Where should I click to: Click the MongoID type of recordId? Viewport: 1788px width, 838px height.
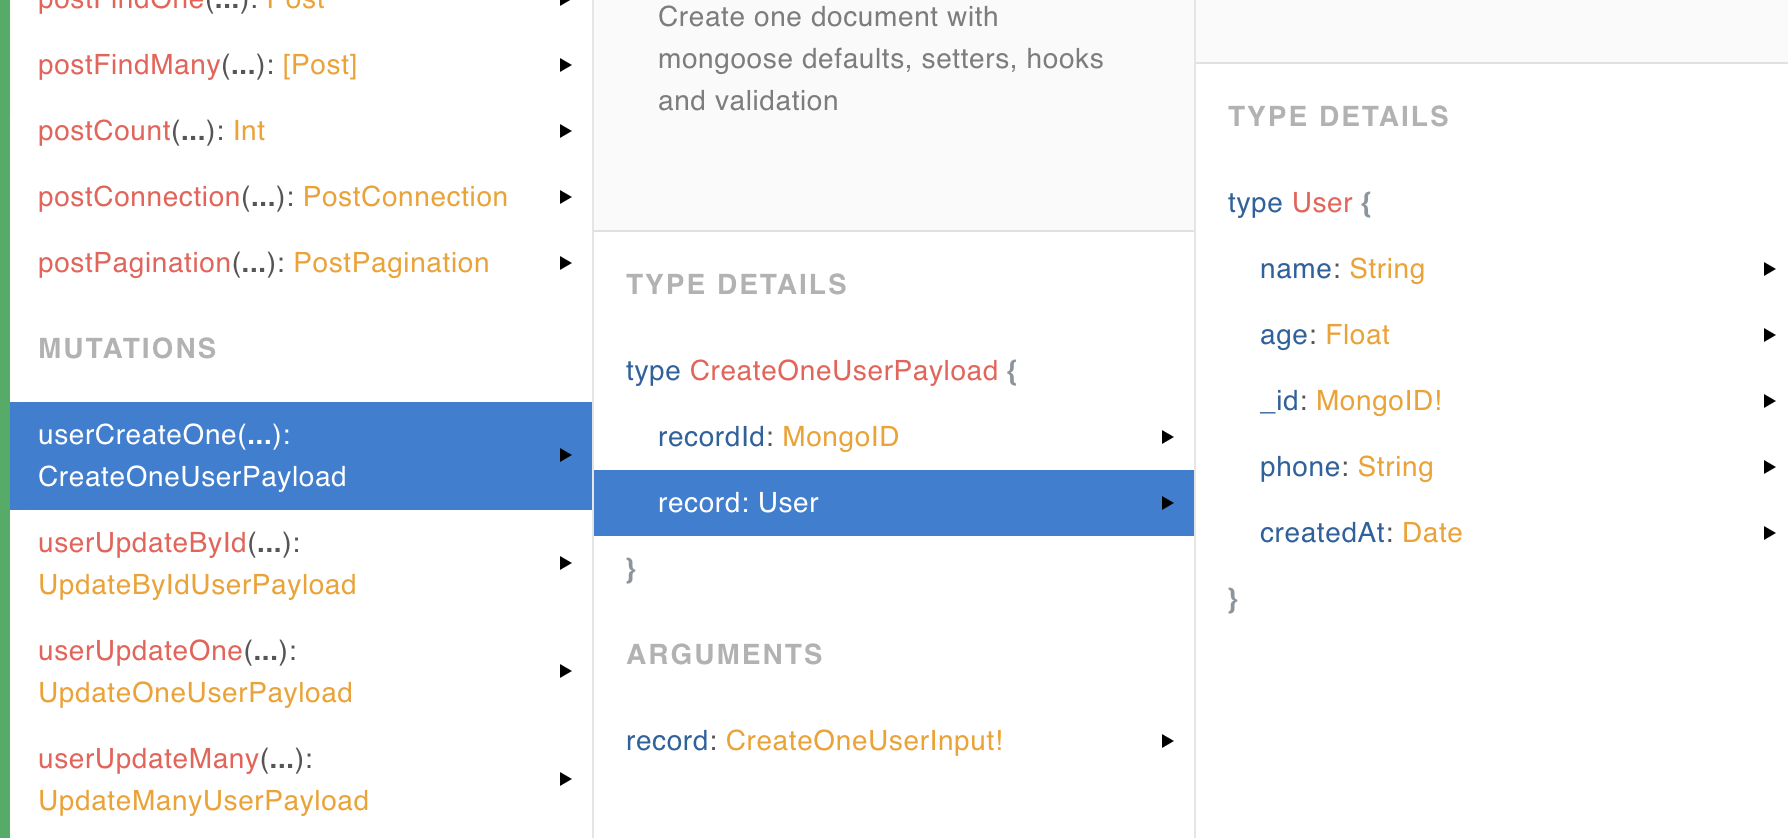point(840,437)
